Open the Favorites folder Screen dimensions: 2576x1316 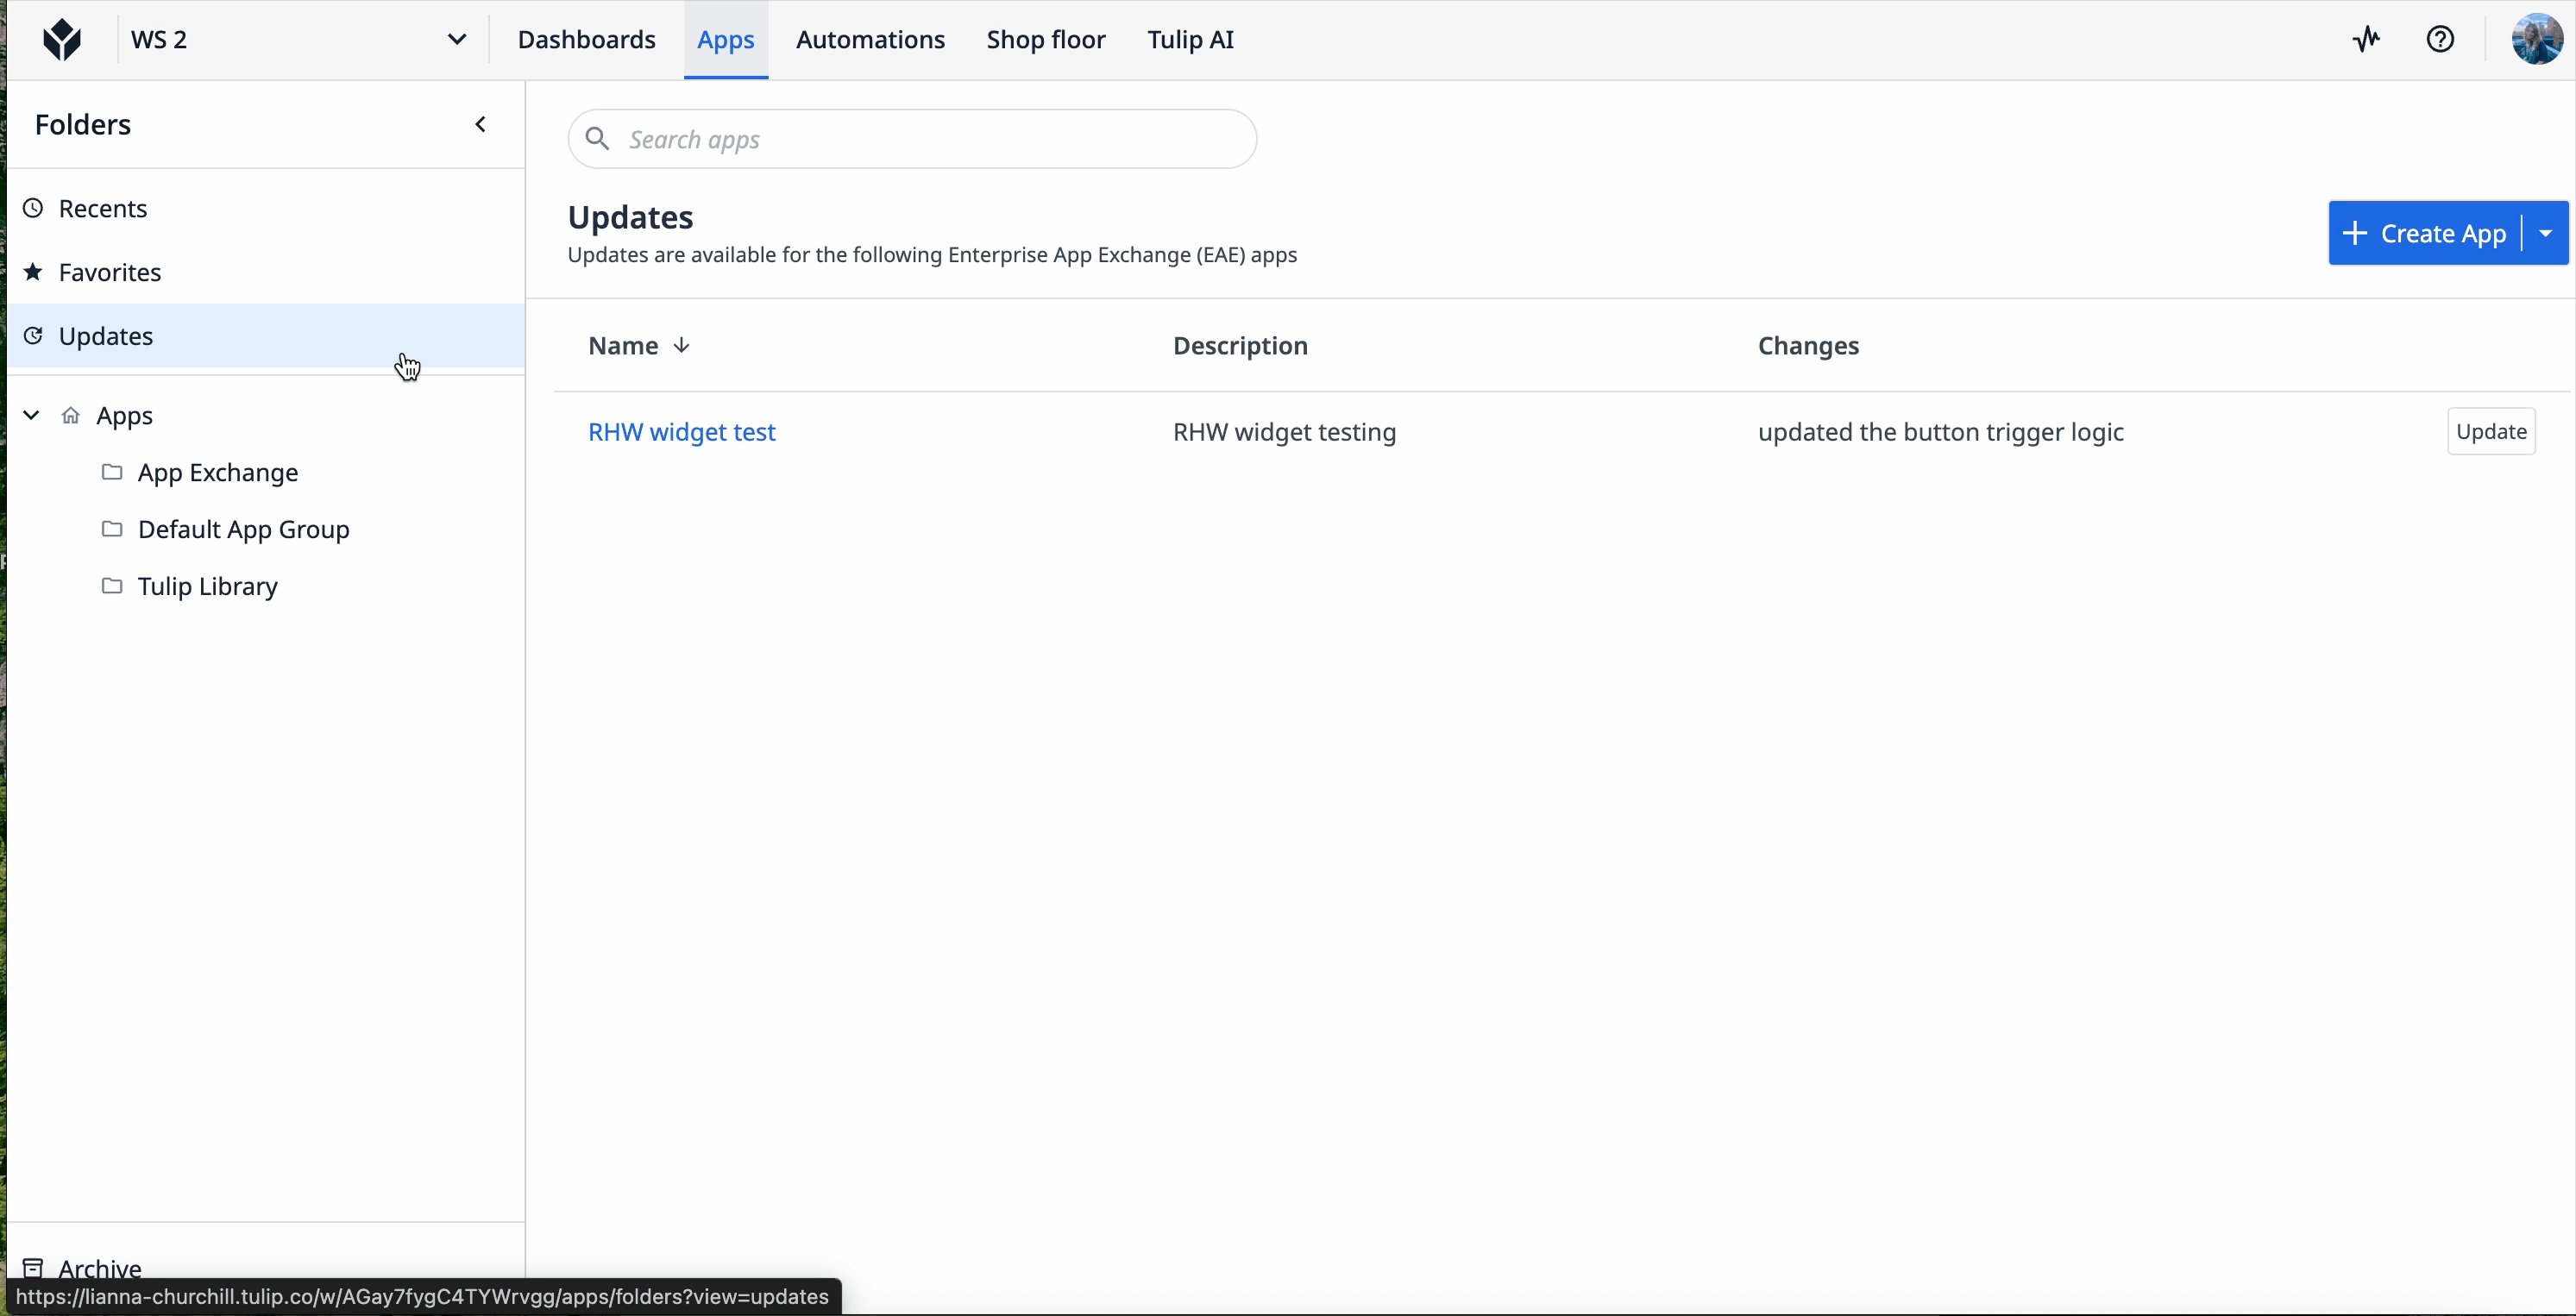click(266, 272)
